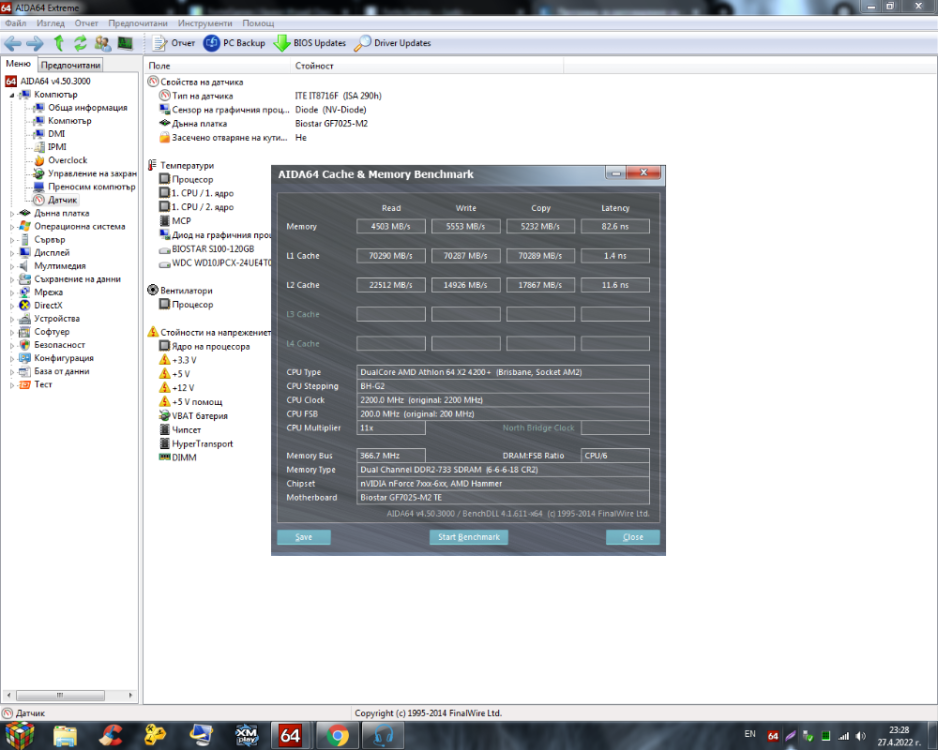This screenshot has height=750, width=938.
Task: Click the Поле column header
Action: [217, 66]
